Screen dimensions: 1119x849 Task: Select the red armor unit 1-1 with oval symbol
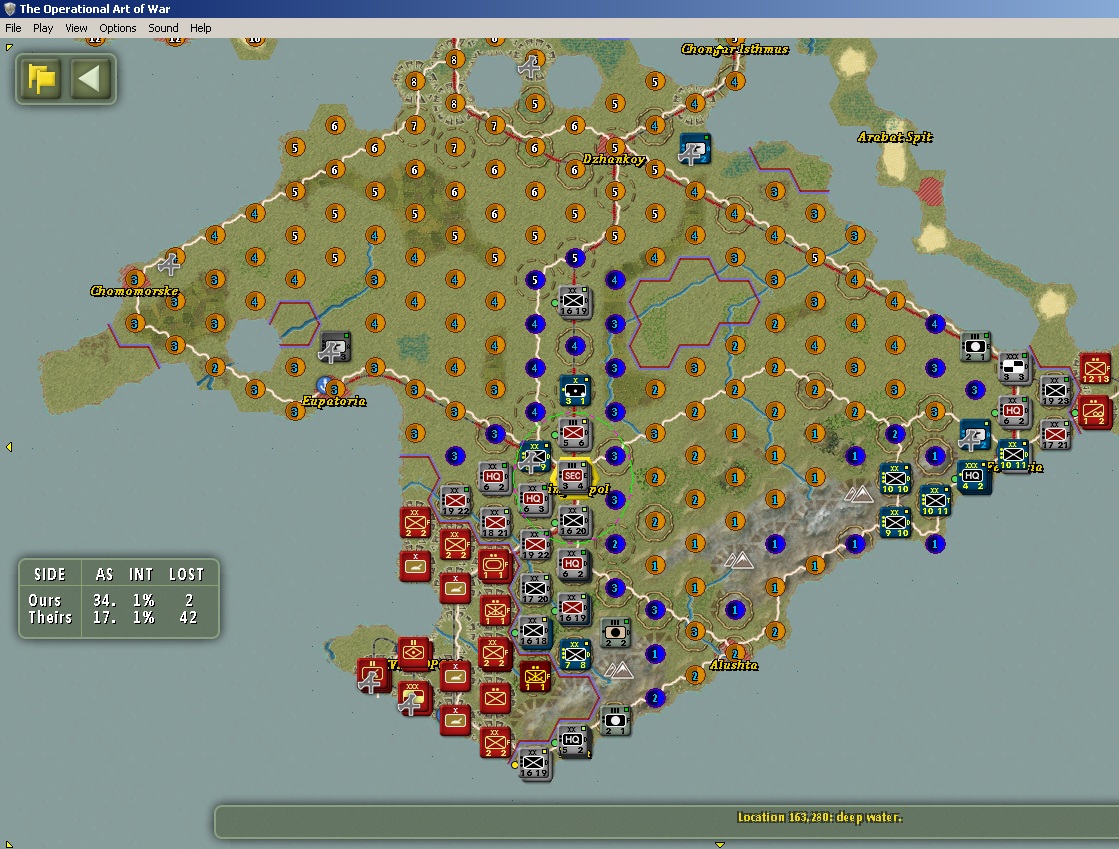coord(495,566)
